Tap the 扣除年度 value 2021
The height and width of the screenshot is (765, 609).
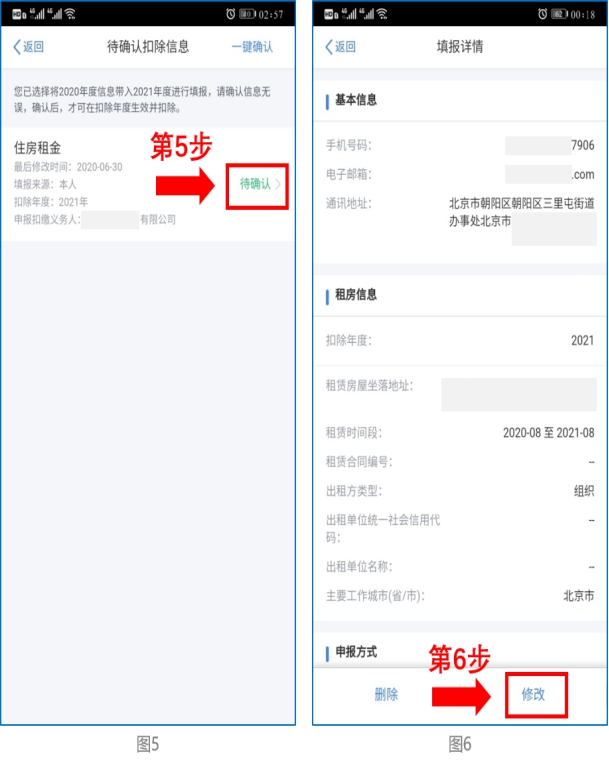(583, 341)
